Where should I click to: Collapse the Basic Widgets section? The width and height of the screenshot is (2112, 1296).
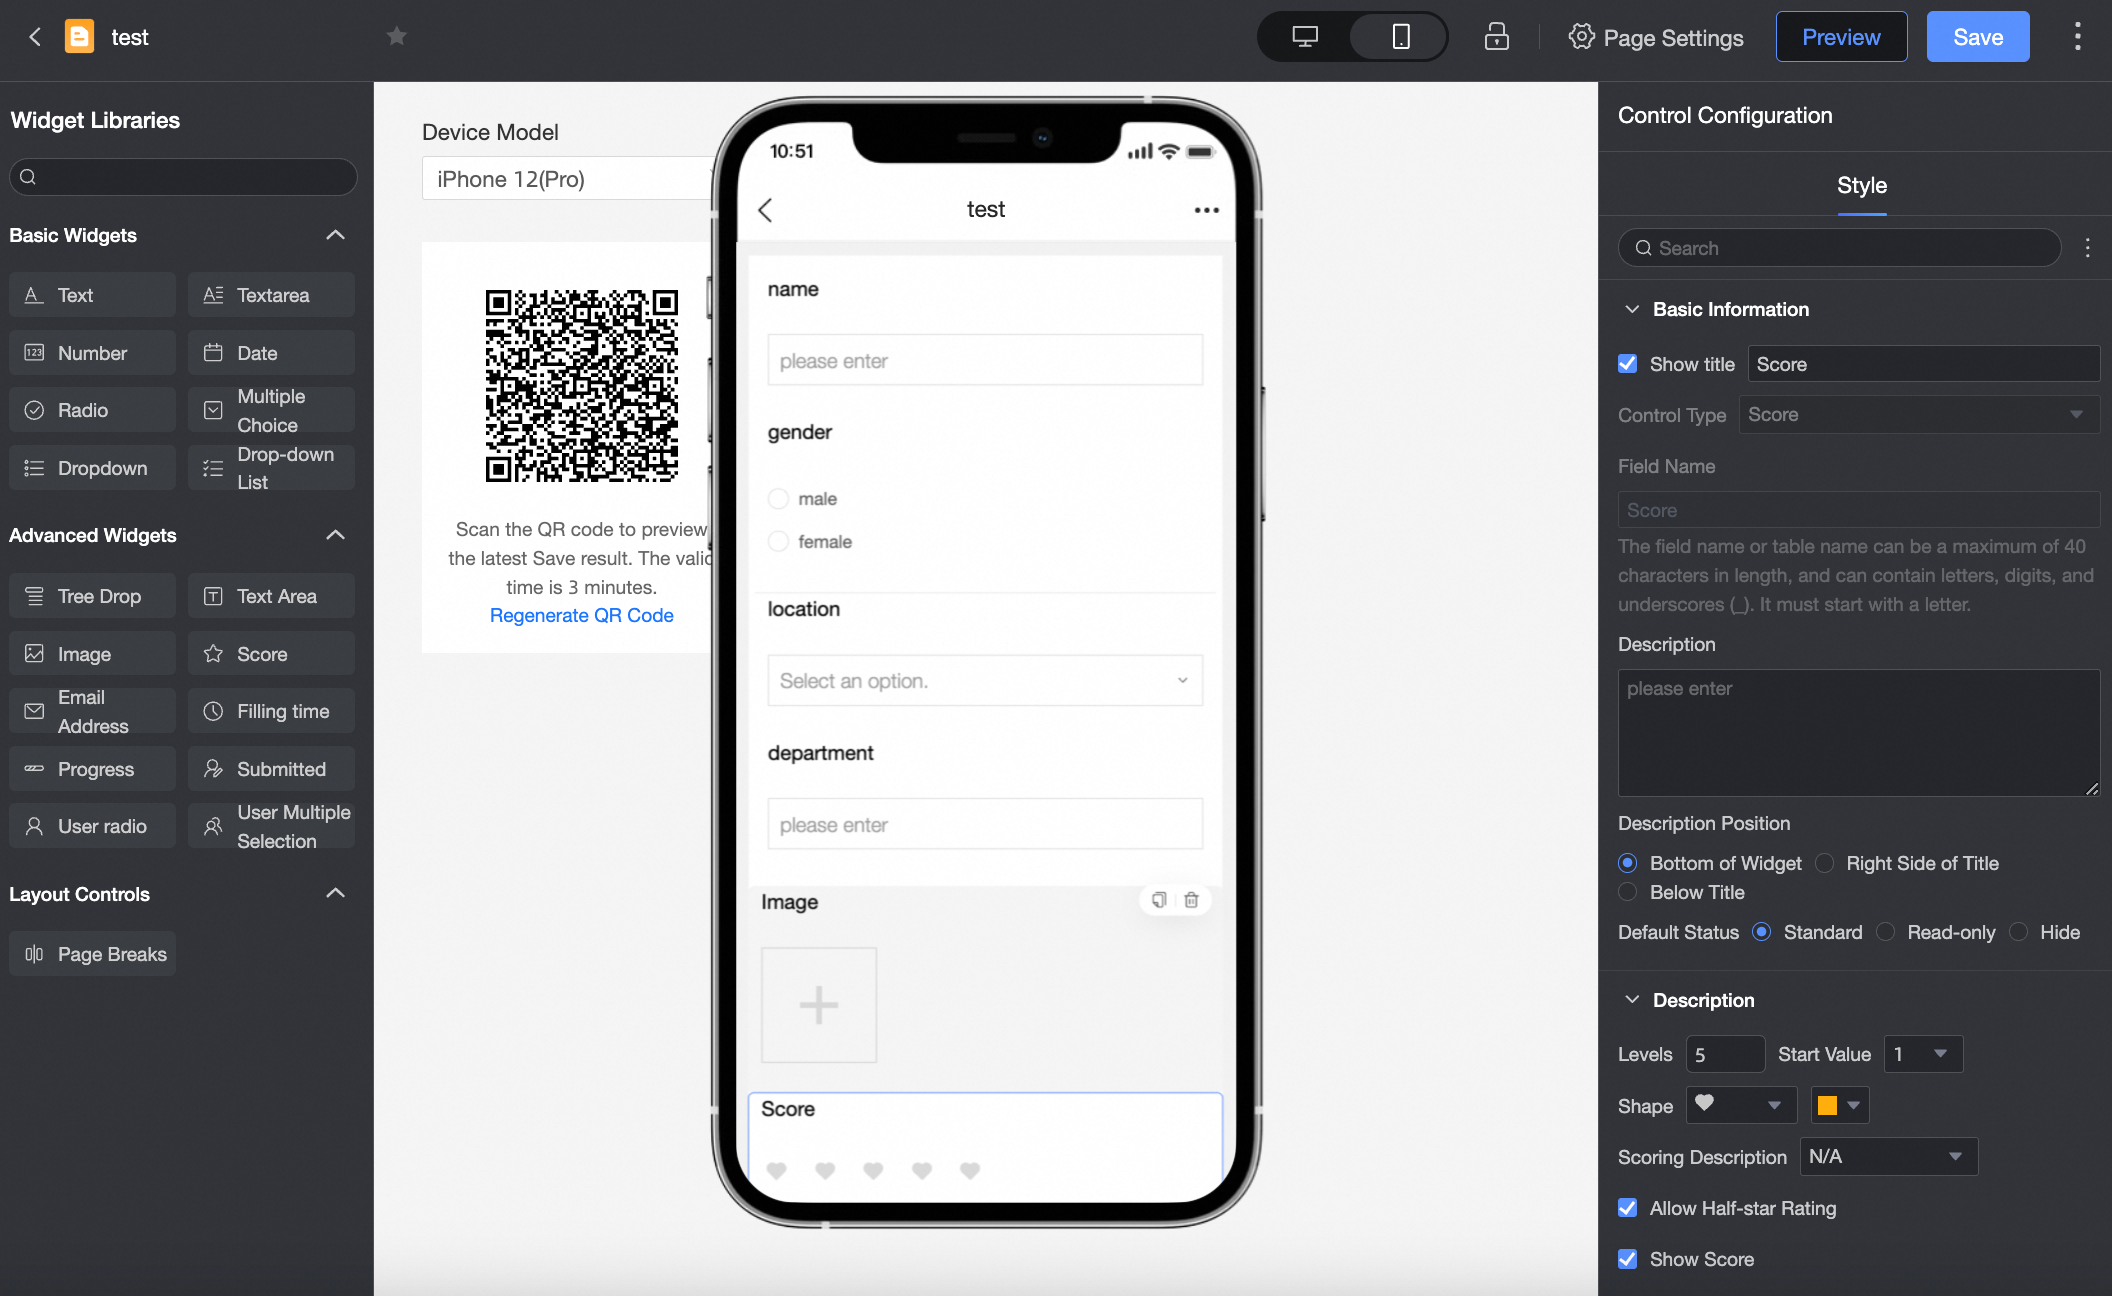click(335, 235)
